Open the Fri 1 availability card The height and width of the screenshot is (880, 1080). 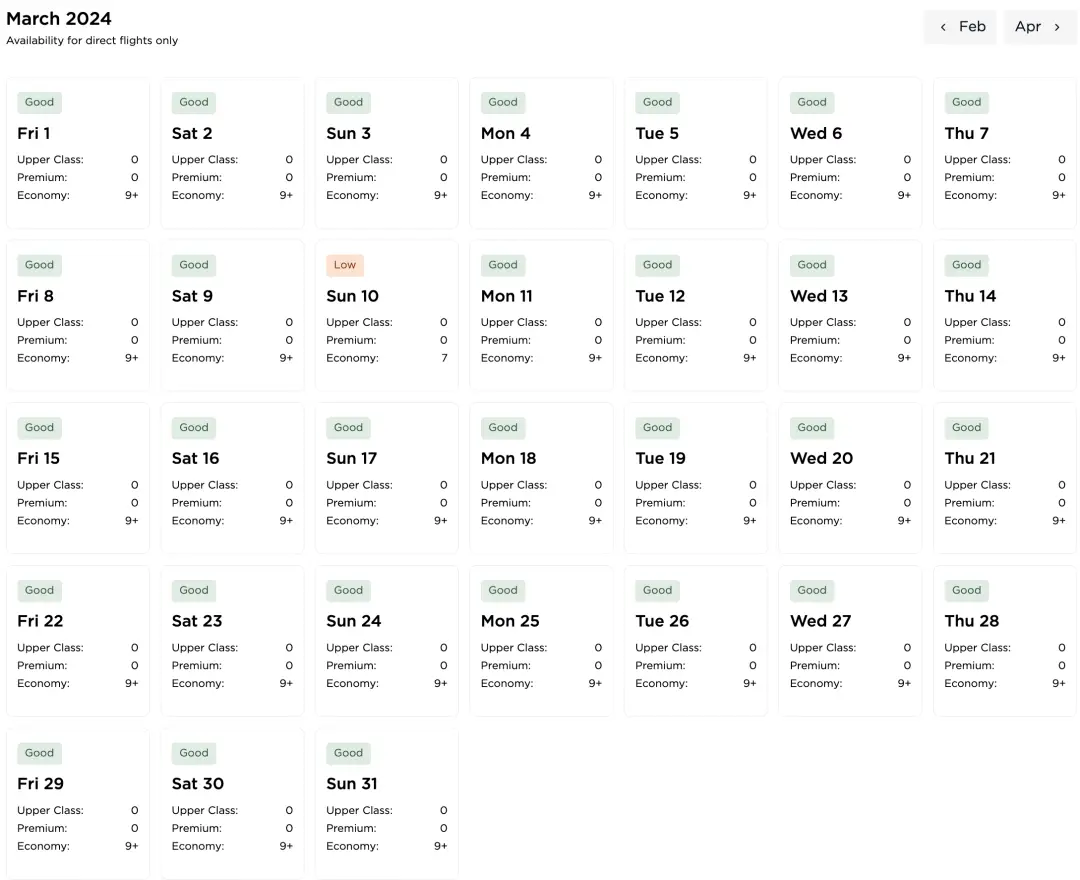[78, 153]
